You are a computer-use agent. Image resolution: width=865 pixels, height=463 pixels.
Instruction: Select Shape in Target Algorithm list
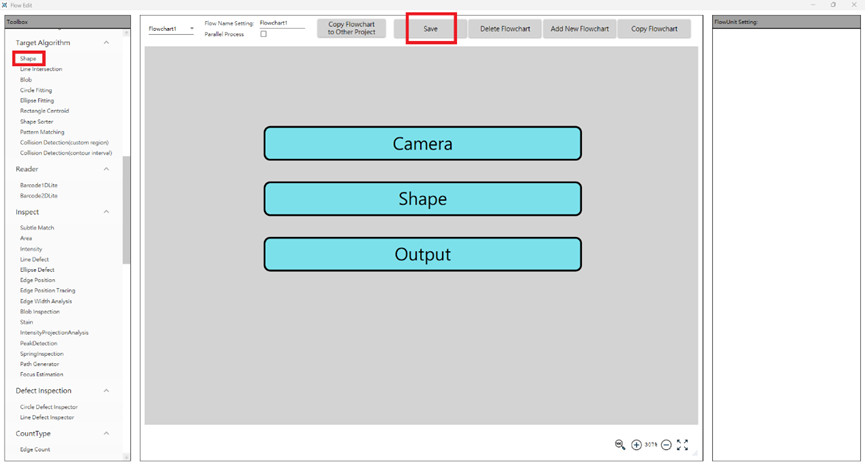(x=28, y=59)
